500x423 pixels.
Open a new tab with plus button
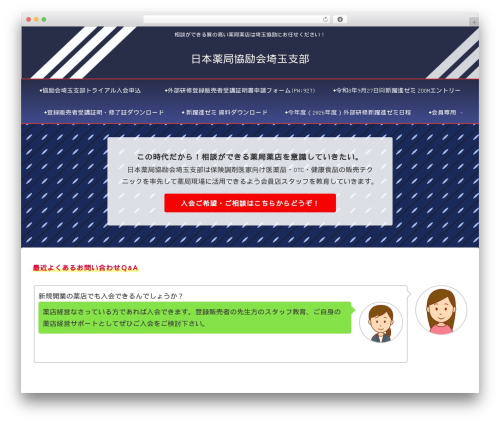click(474, 22)
